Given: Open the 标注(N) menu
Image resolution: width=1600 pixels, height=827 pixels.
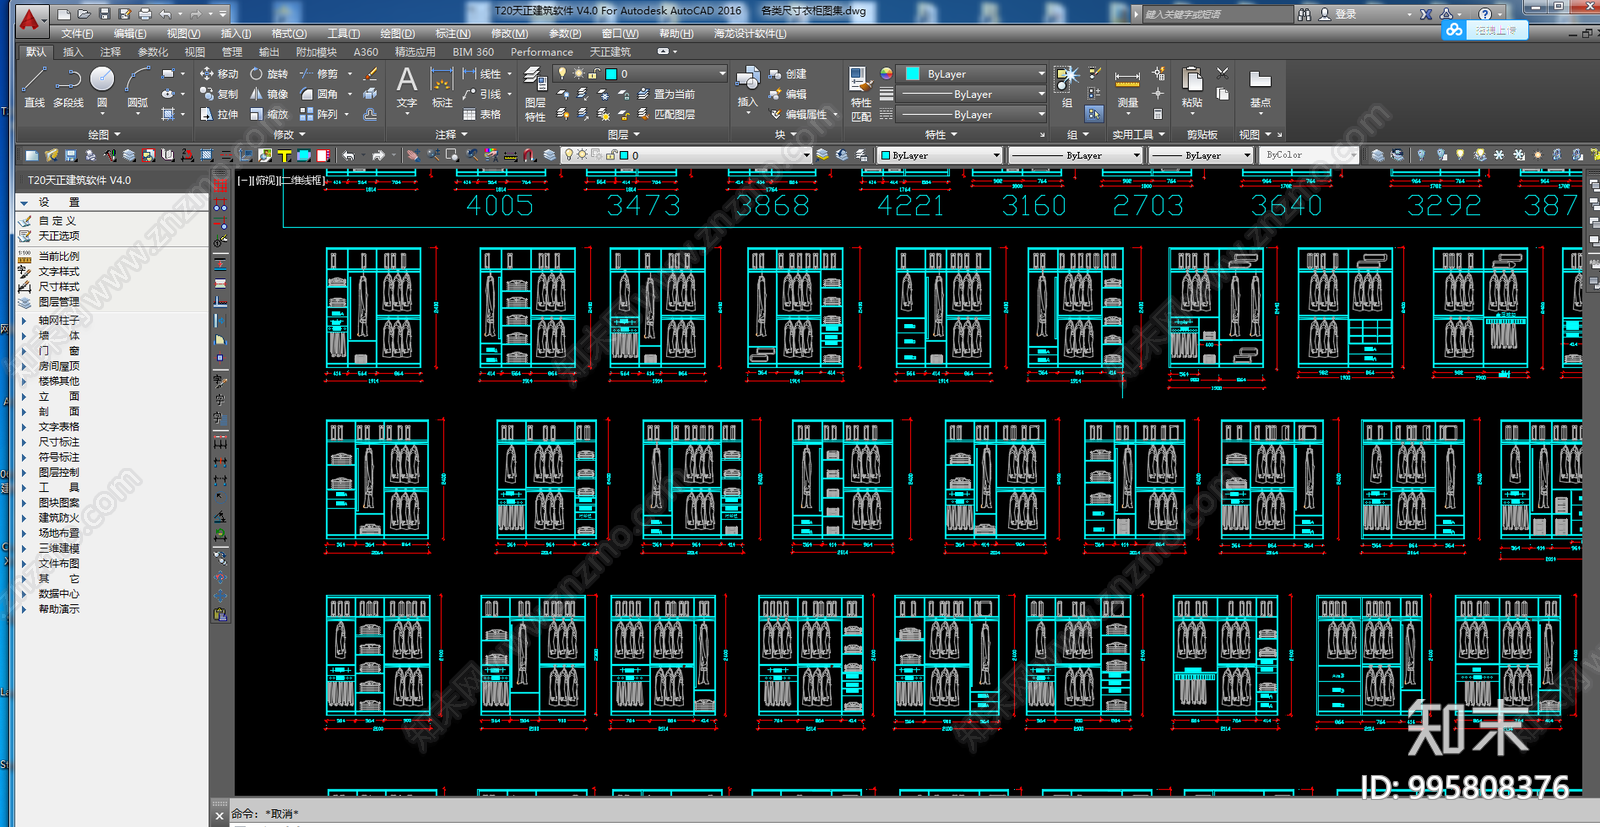Looking at the screenshot, I should pos(453,33).
